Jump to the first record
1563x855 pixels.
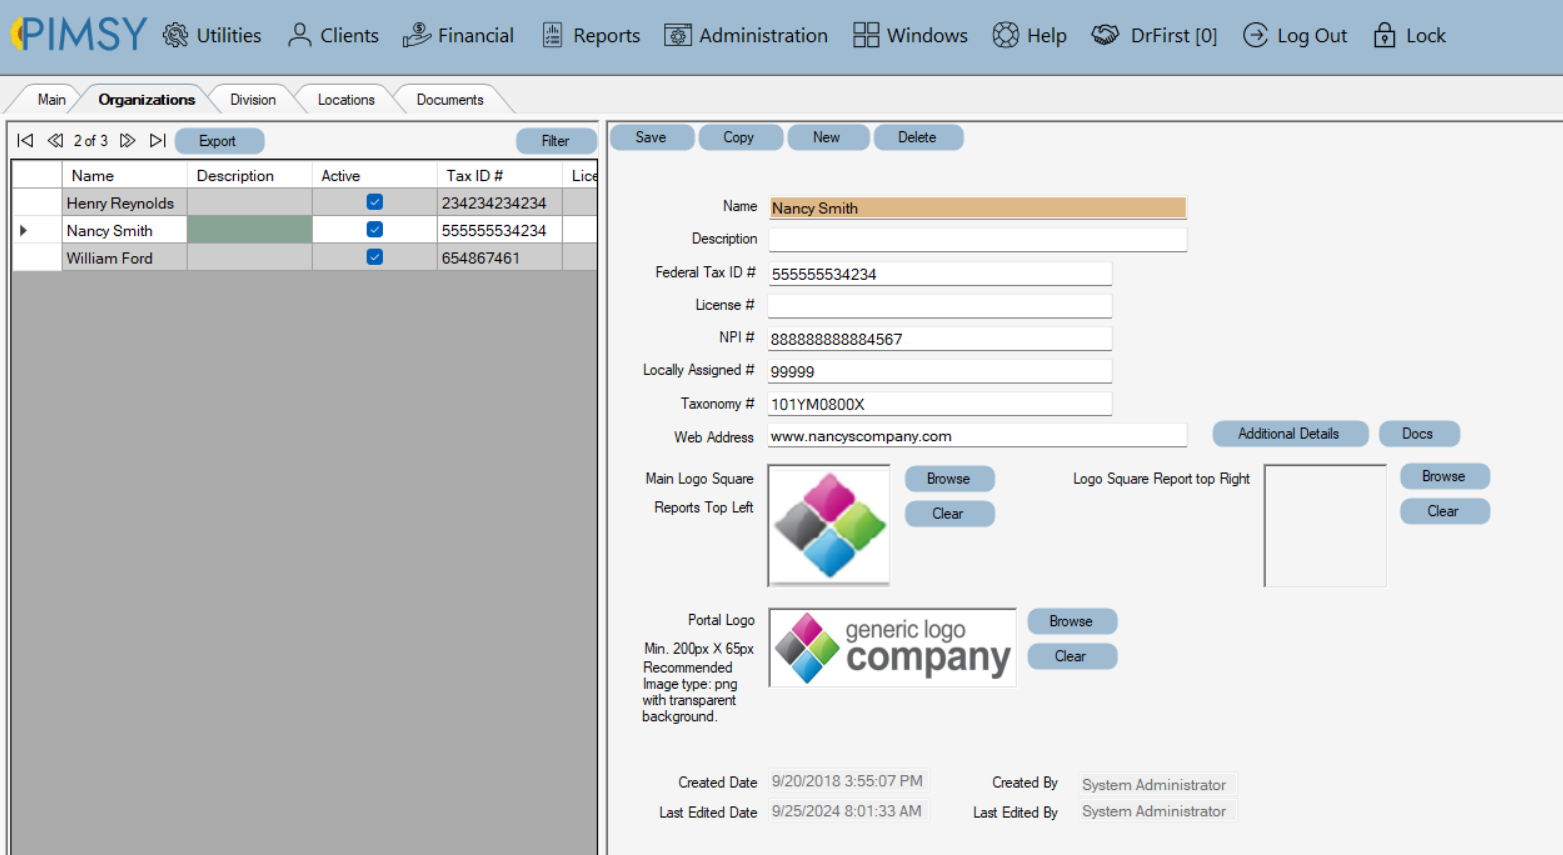[24, 140]
